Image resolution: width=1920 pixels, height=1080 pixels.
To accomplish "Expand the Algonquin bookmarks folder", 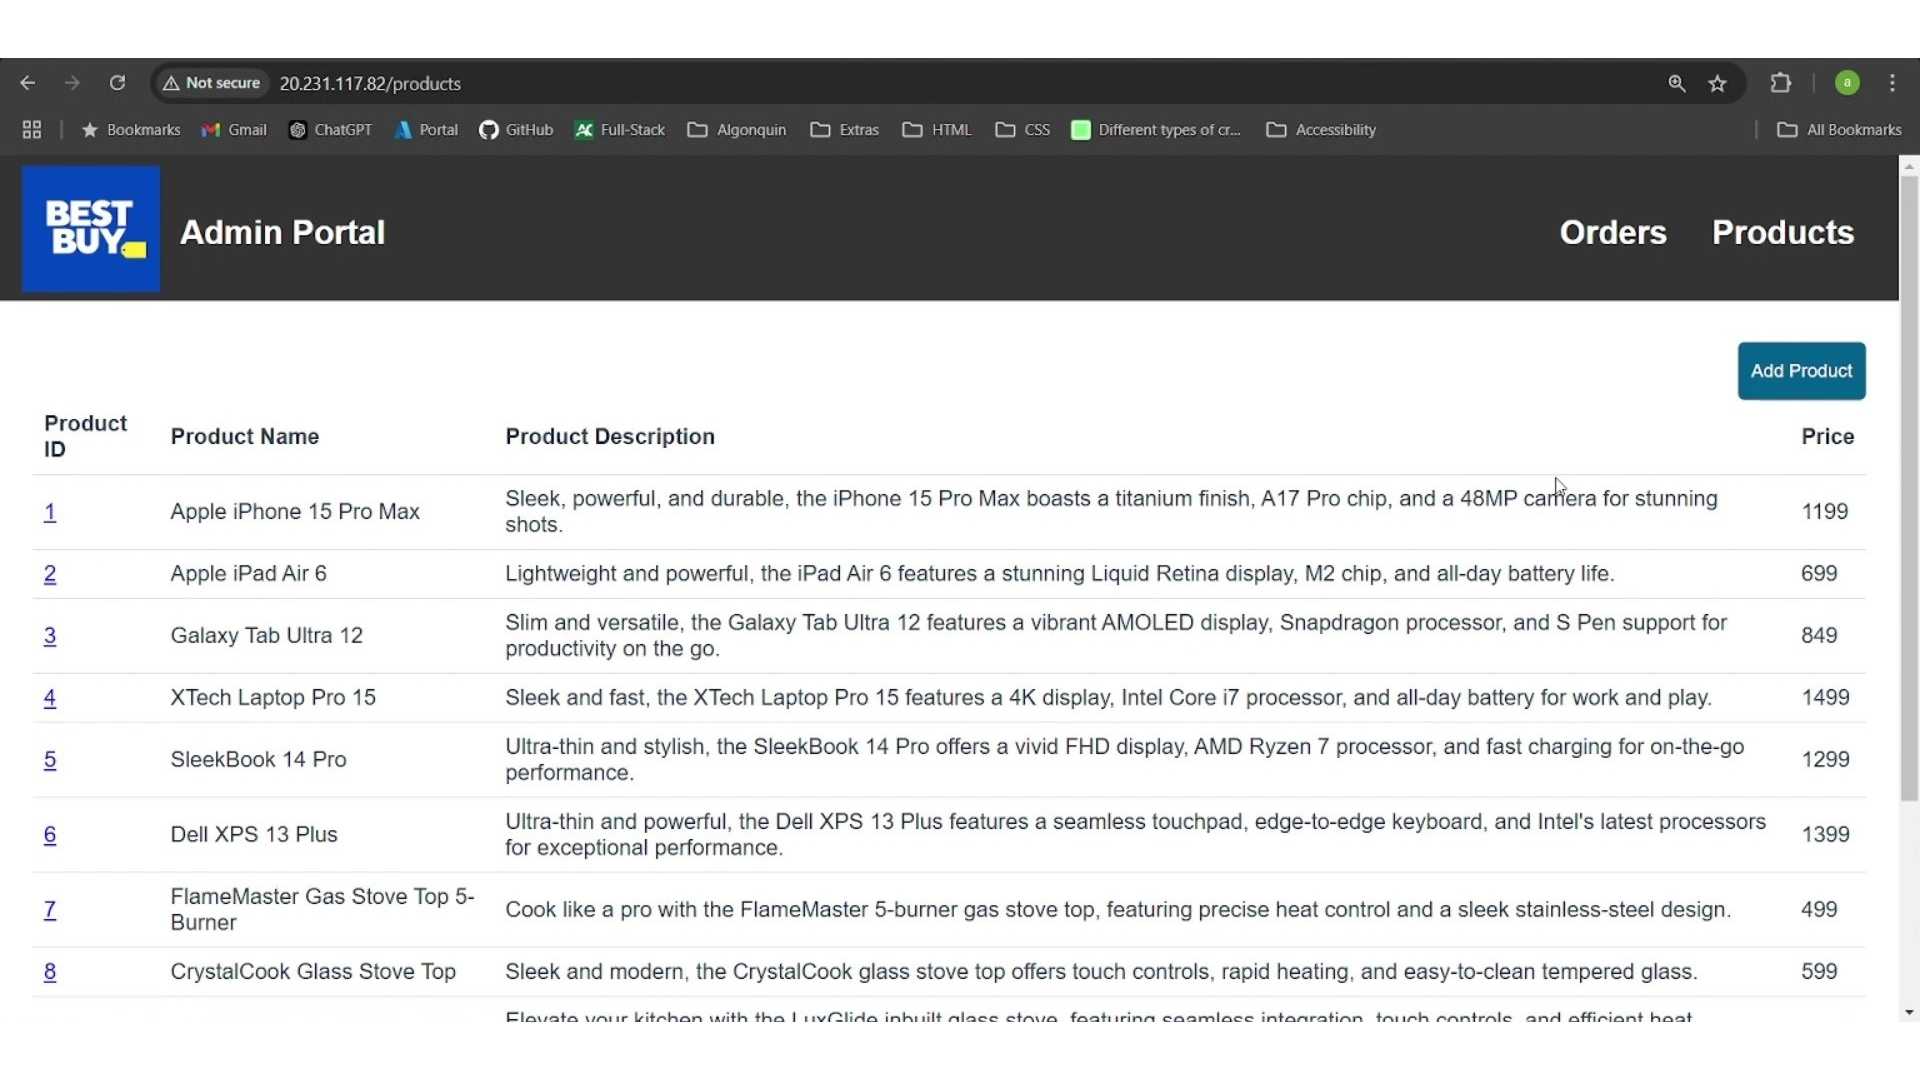I will (x=737, y=131).
